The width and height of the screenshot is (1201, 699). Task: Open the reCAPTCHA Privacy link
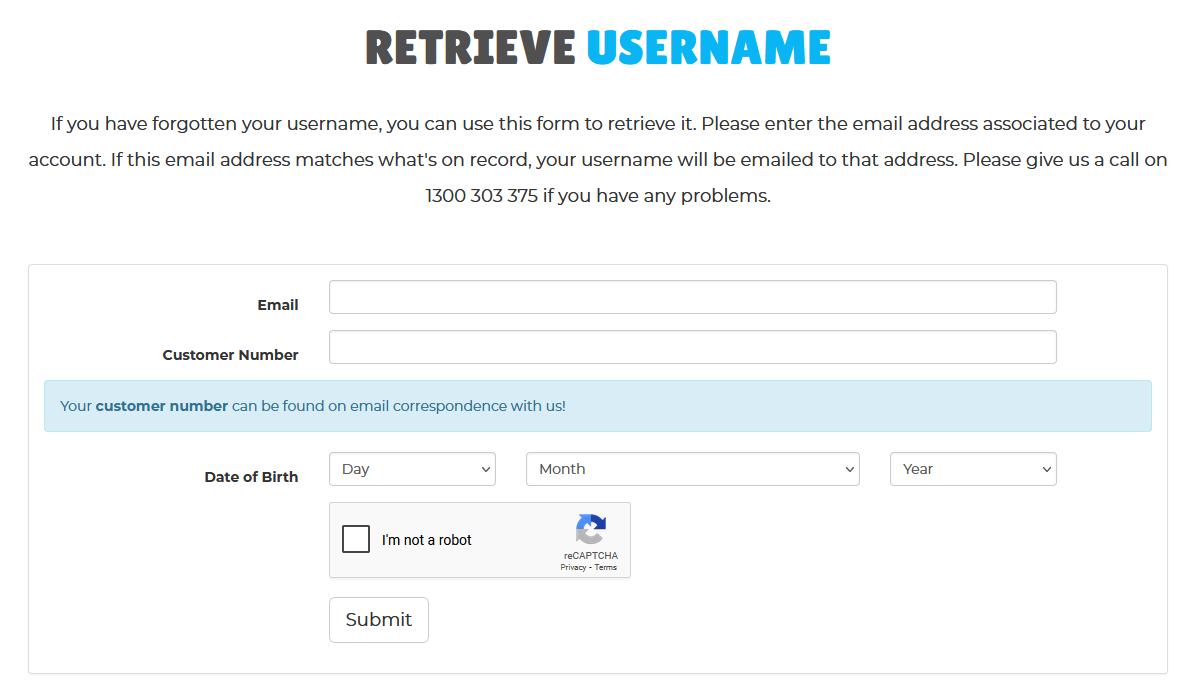pos(573,568)
